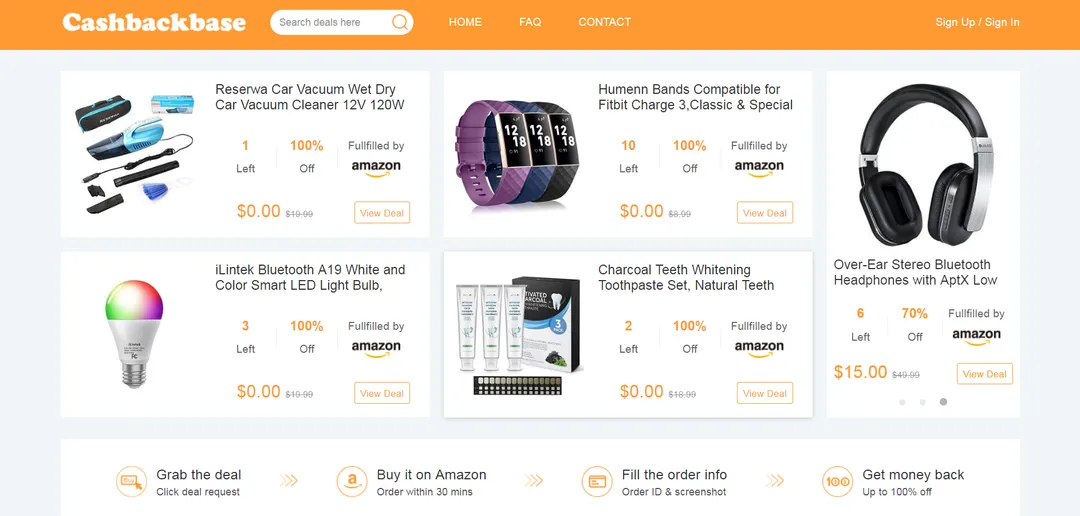This screenshot has height=516, width=1080.
Task: Open the iLintek LED light bulb image
Action: click(134, 333)
